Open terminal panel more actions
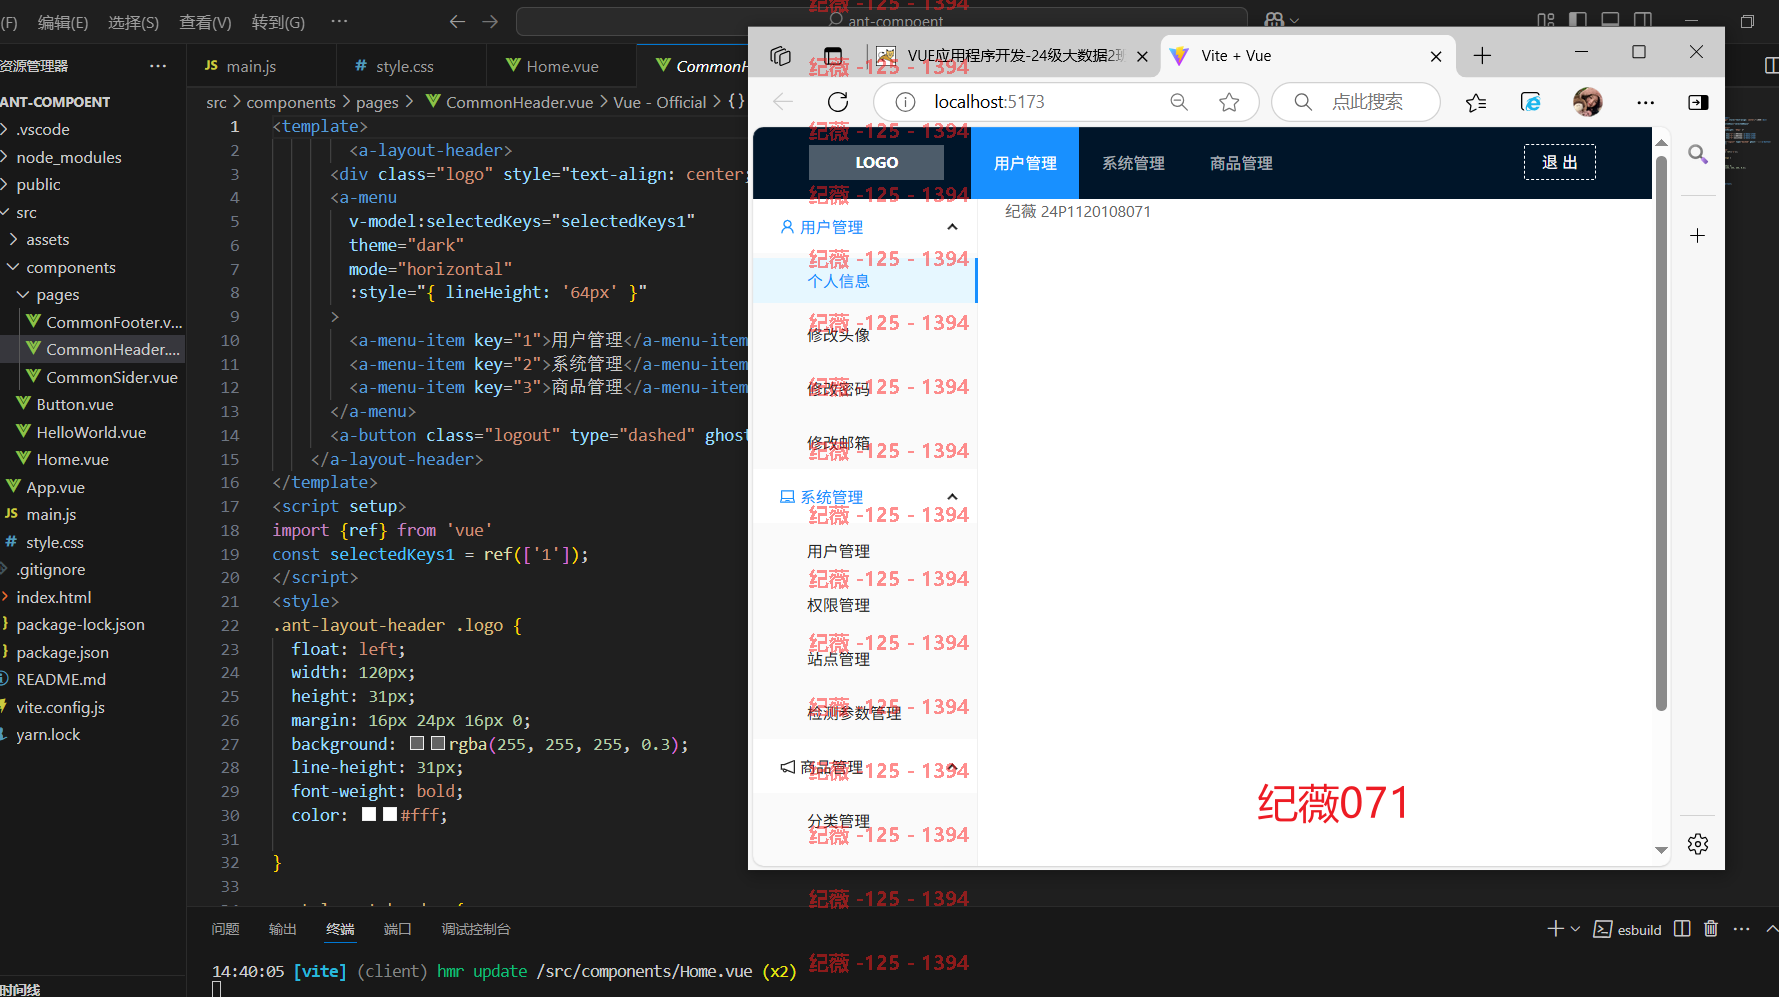The height and width of the screenshot is (997, 1779). tap(1741, 929)
